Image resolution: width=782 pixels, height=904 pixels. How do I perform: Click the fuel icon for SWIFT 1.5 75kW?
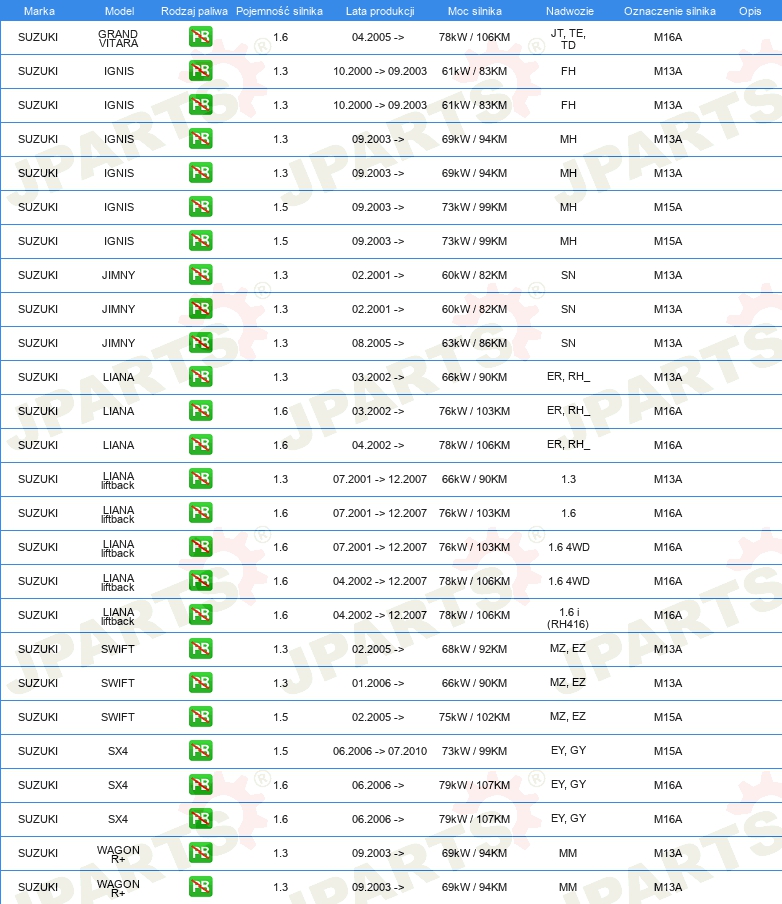201,717
